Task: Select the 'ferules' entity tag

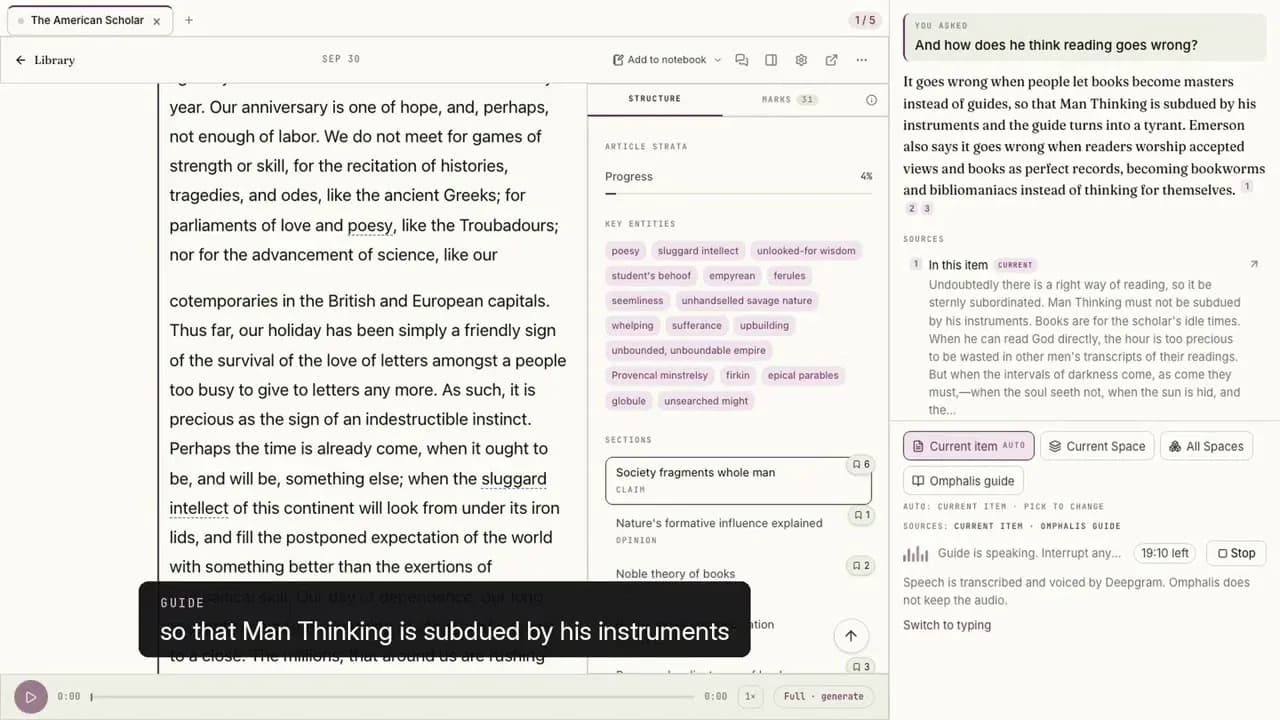Action: [x=789, y=276]
